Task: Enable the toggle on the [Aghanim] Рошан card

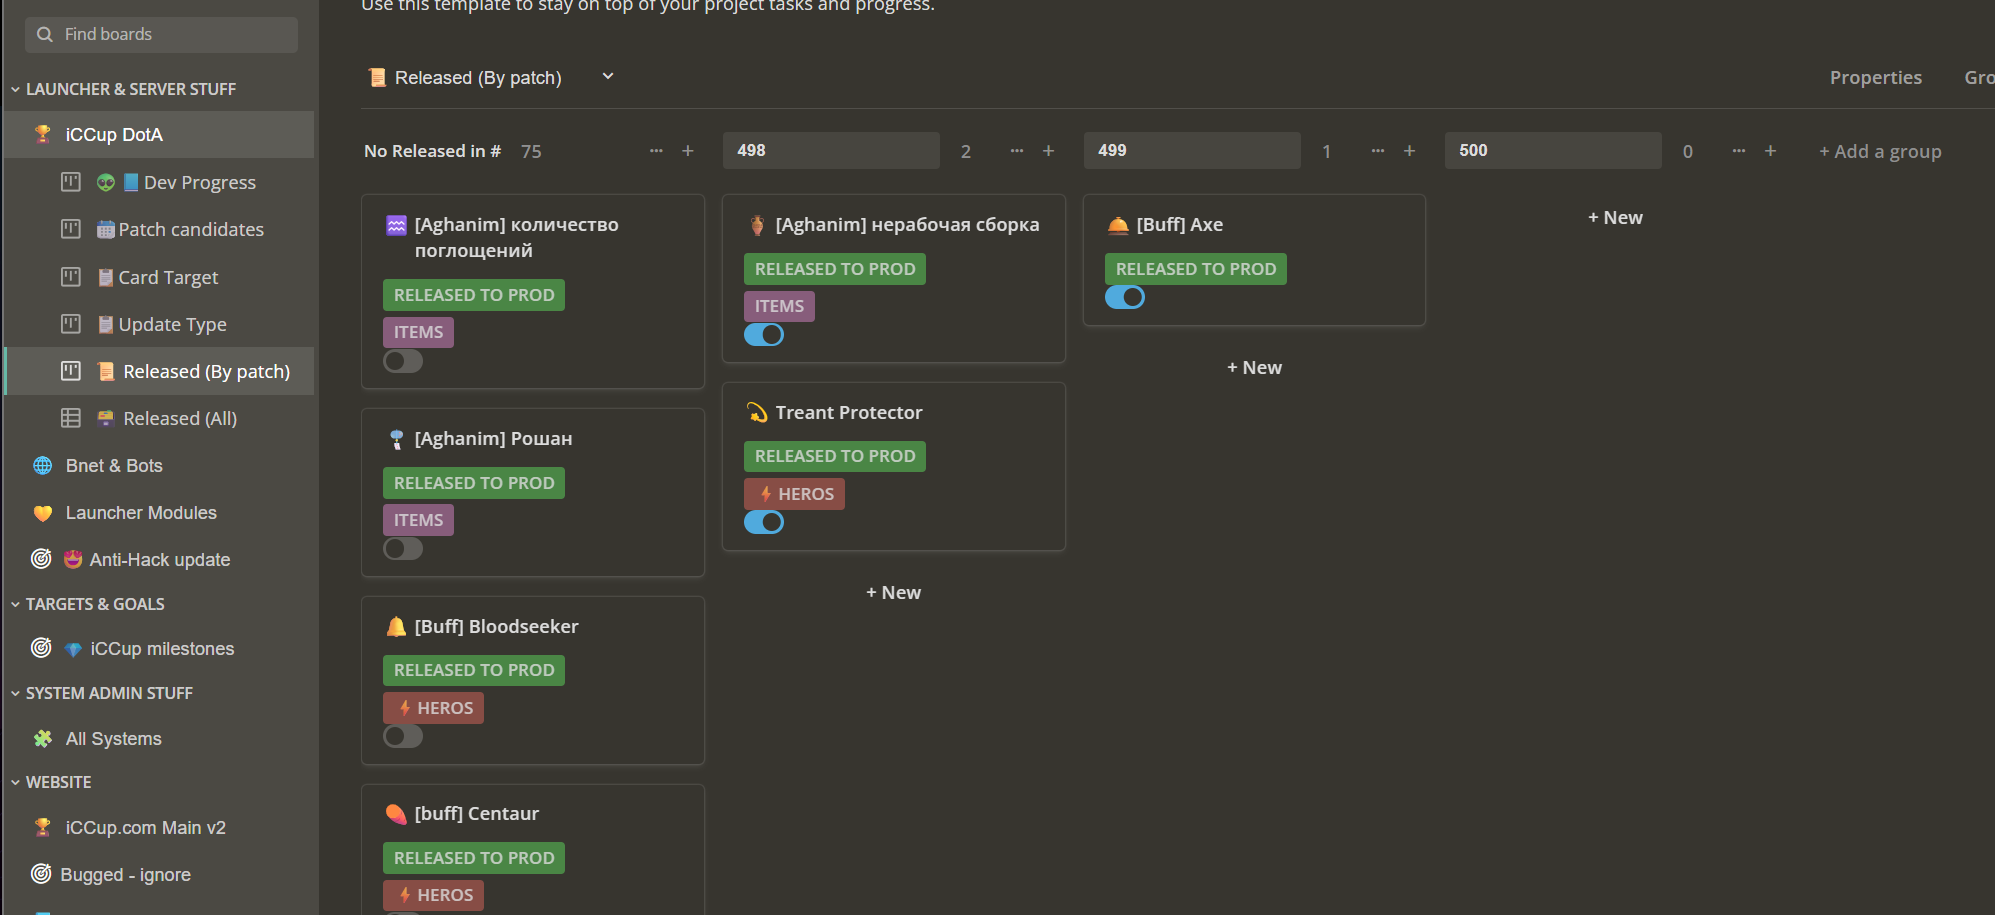Action: click(x=403, y=548)
